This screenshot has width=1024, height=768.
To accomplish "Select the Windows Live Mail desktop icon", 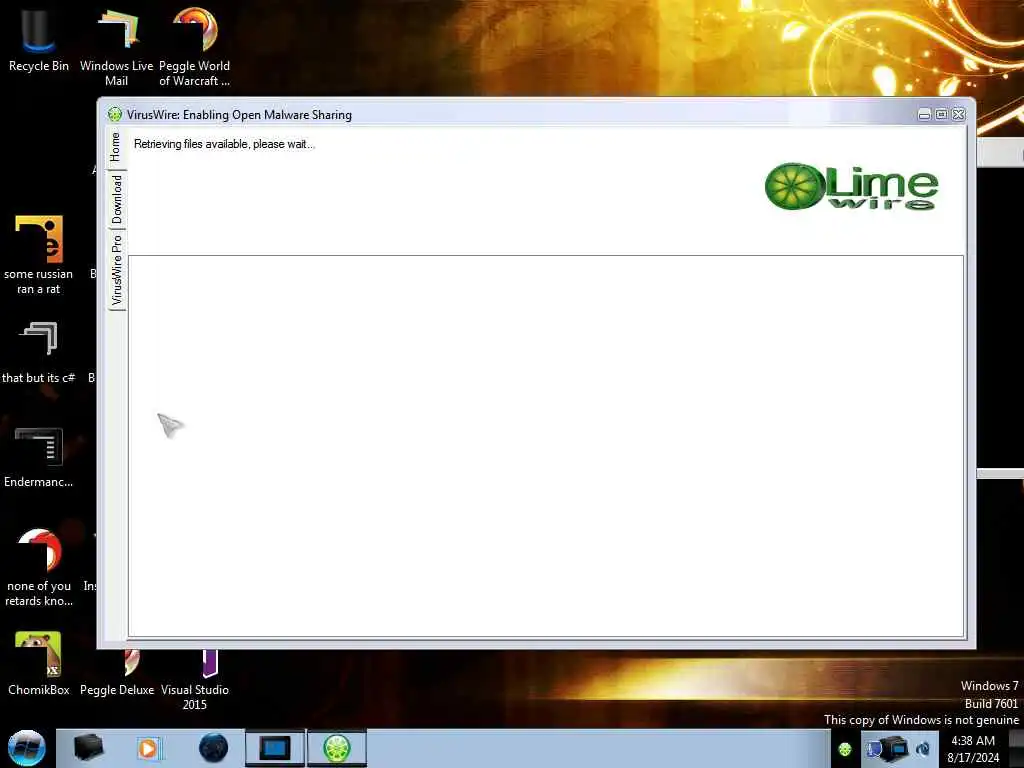I will point(116,47).
